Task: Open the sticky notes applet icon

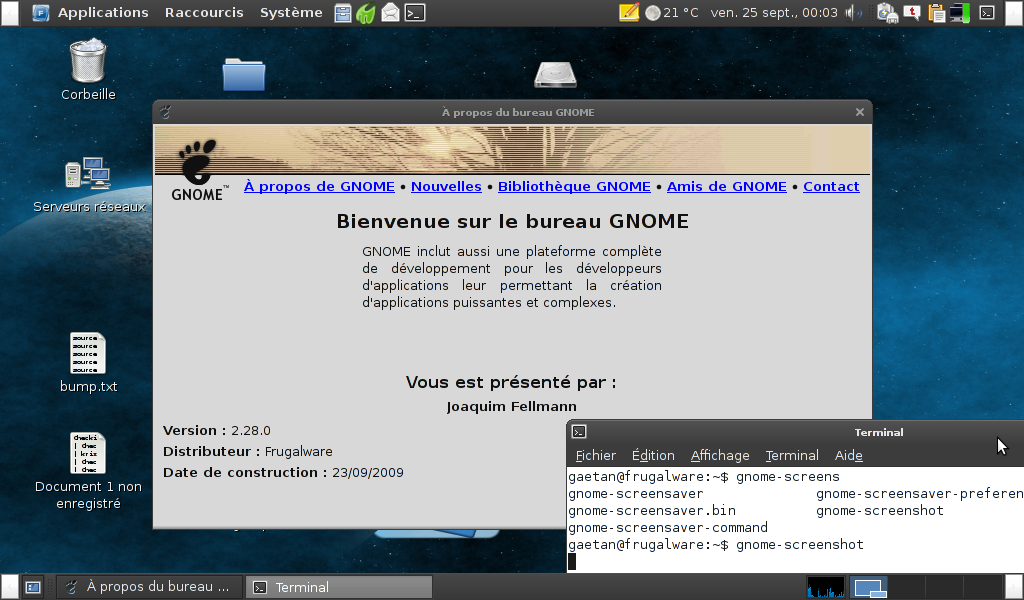Action: pyautogui.click(x=628, y=12)
